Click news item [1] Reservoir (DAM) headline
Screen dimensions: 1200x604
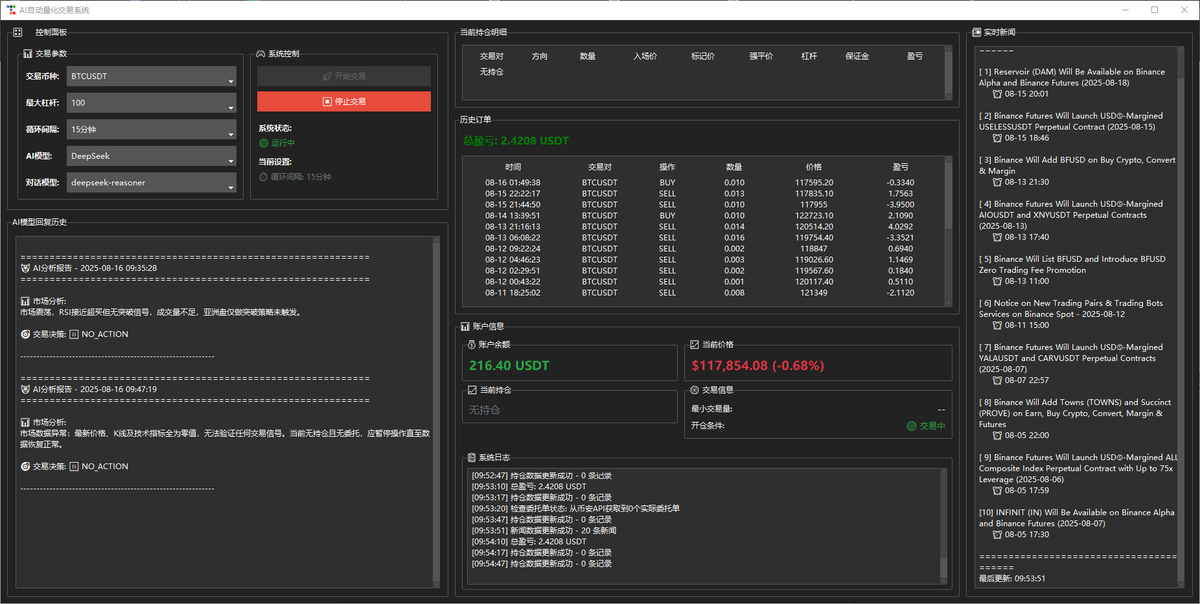pos(1072,78)
